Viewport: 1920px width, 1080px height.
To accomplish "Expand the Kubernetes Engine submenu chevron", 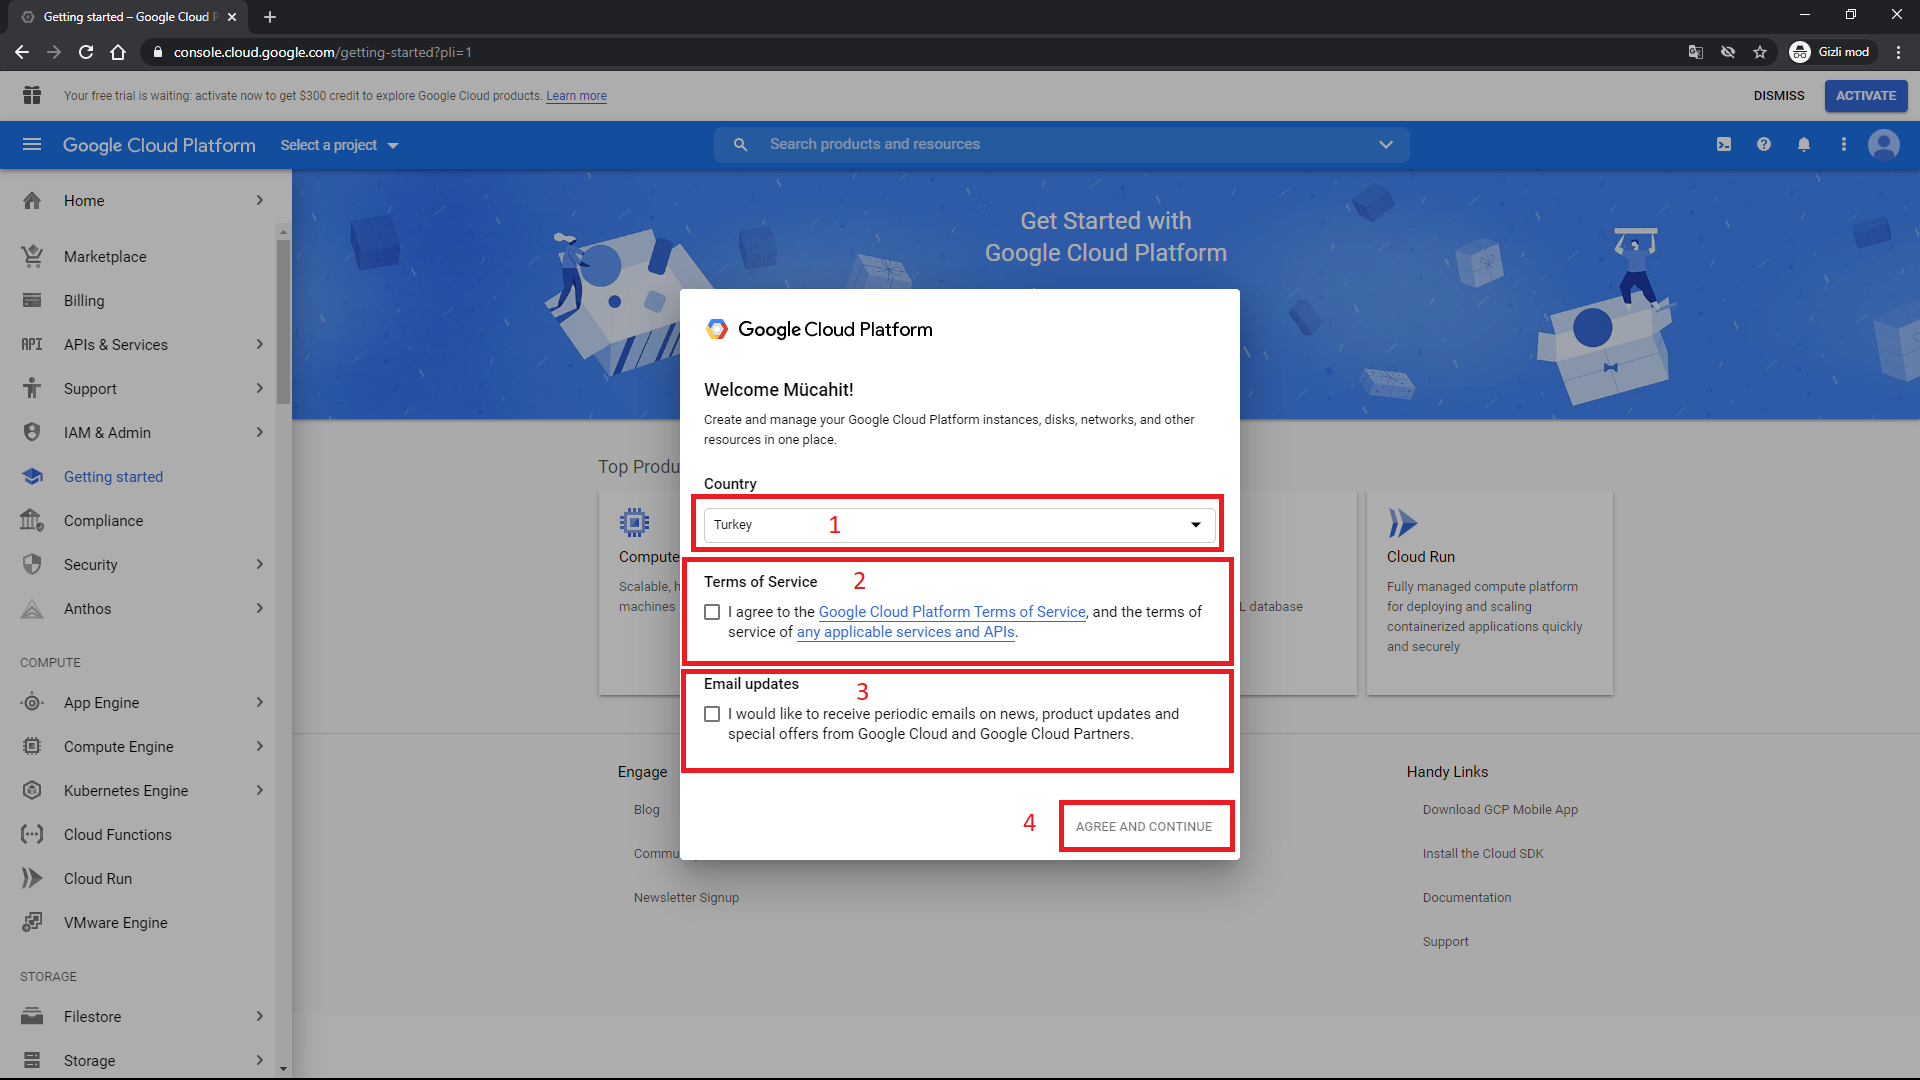I will (x=260, y=790).
